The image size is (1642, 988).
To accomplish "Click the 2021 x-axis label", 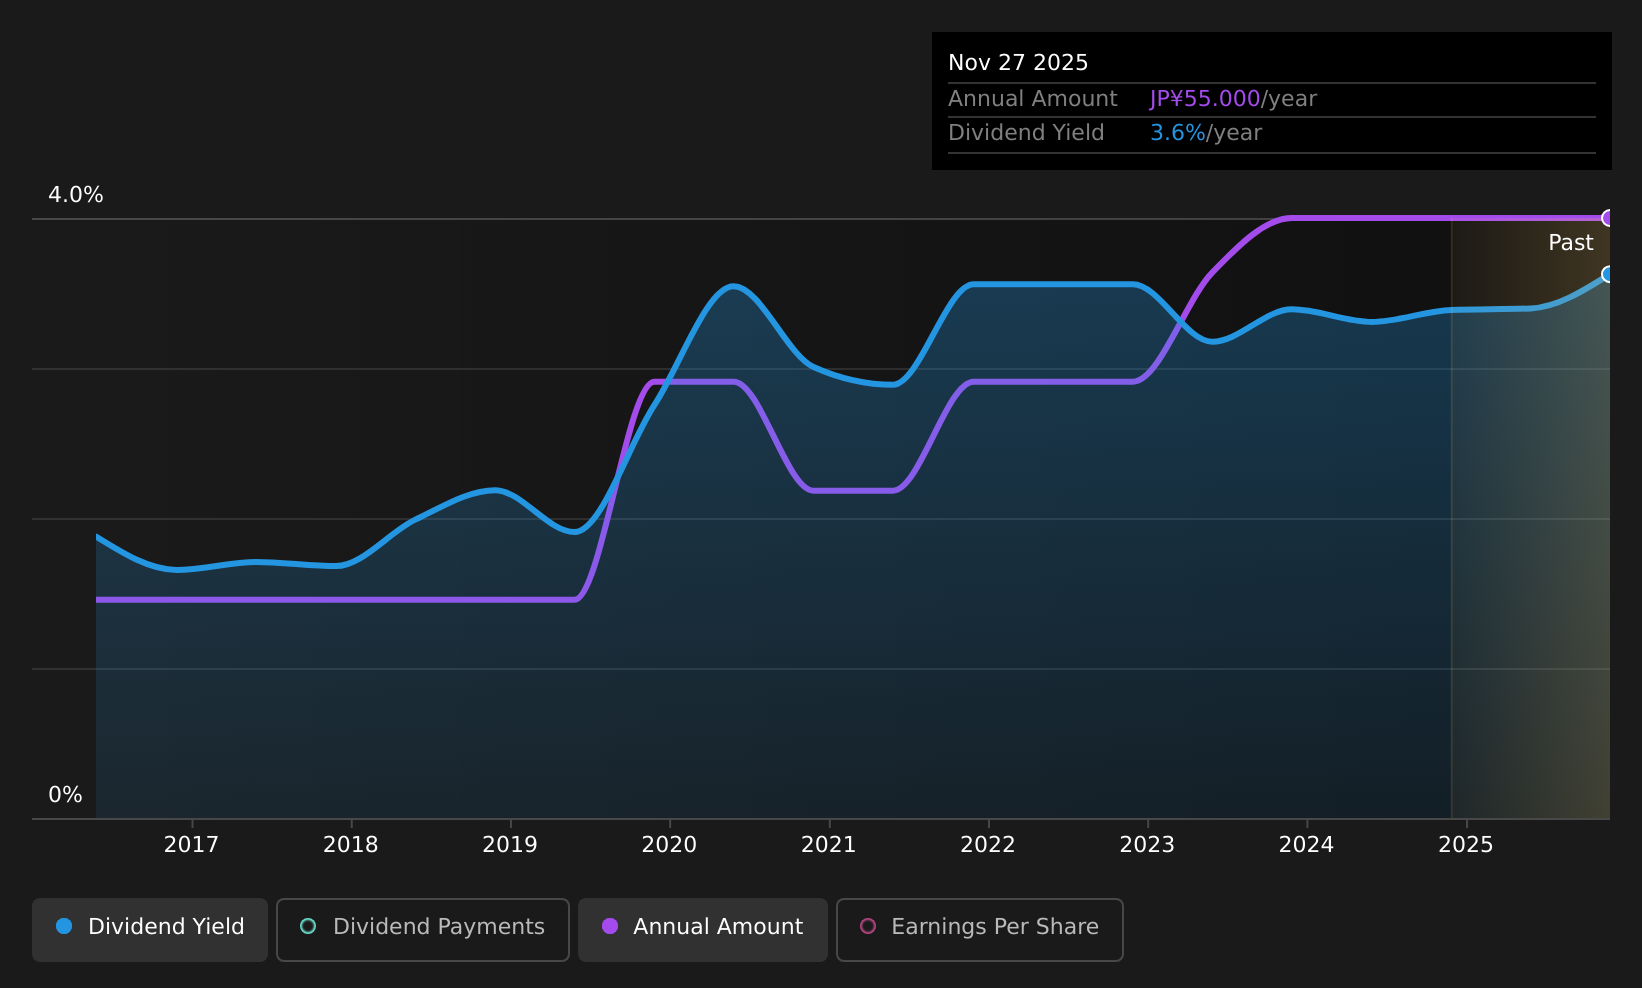I will click(x=829, y=845).
